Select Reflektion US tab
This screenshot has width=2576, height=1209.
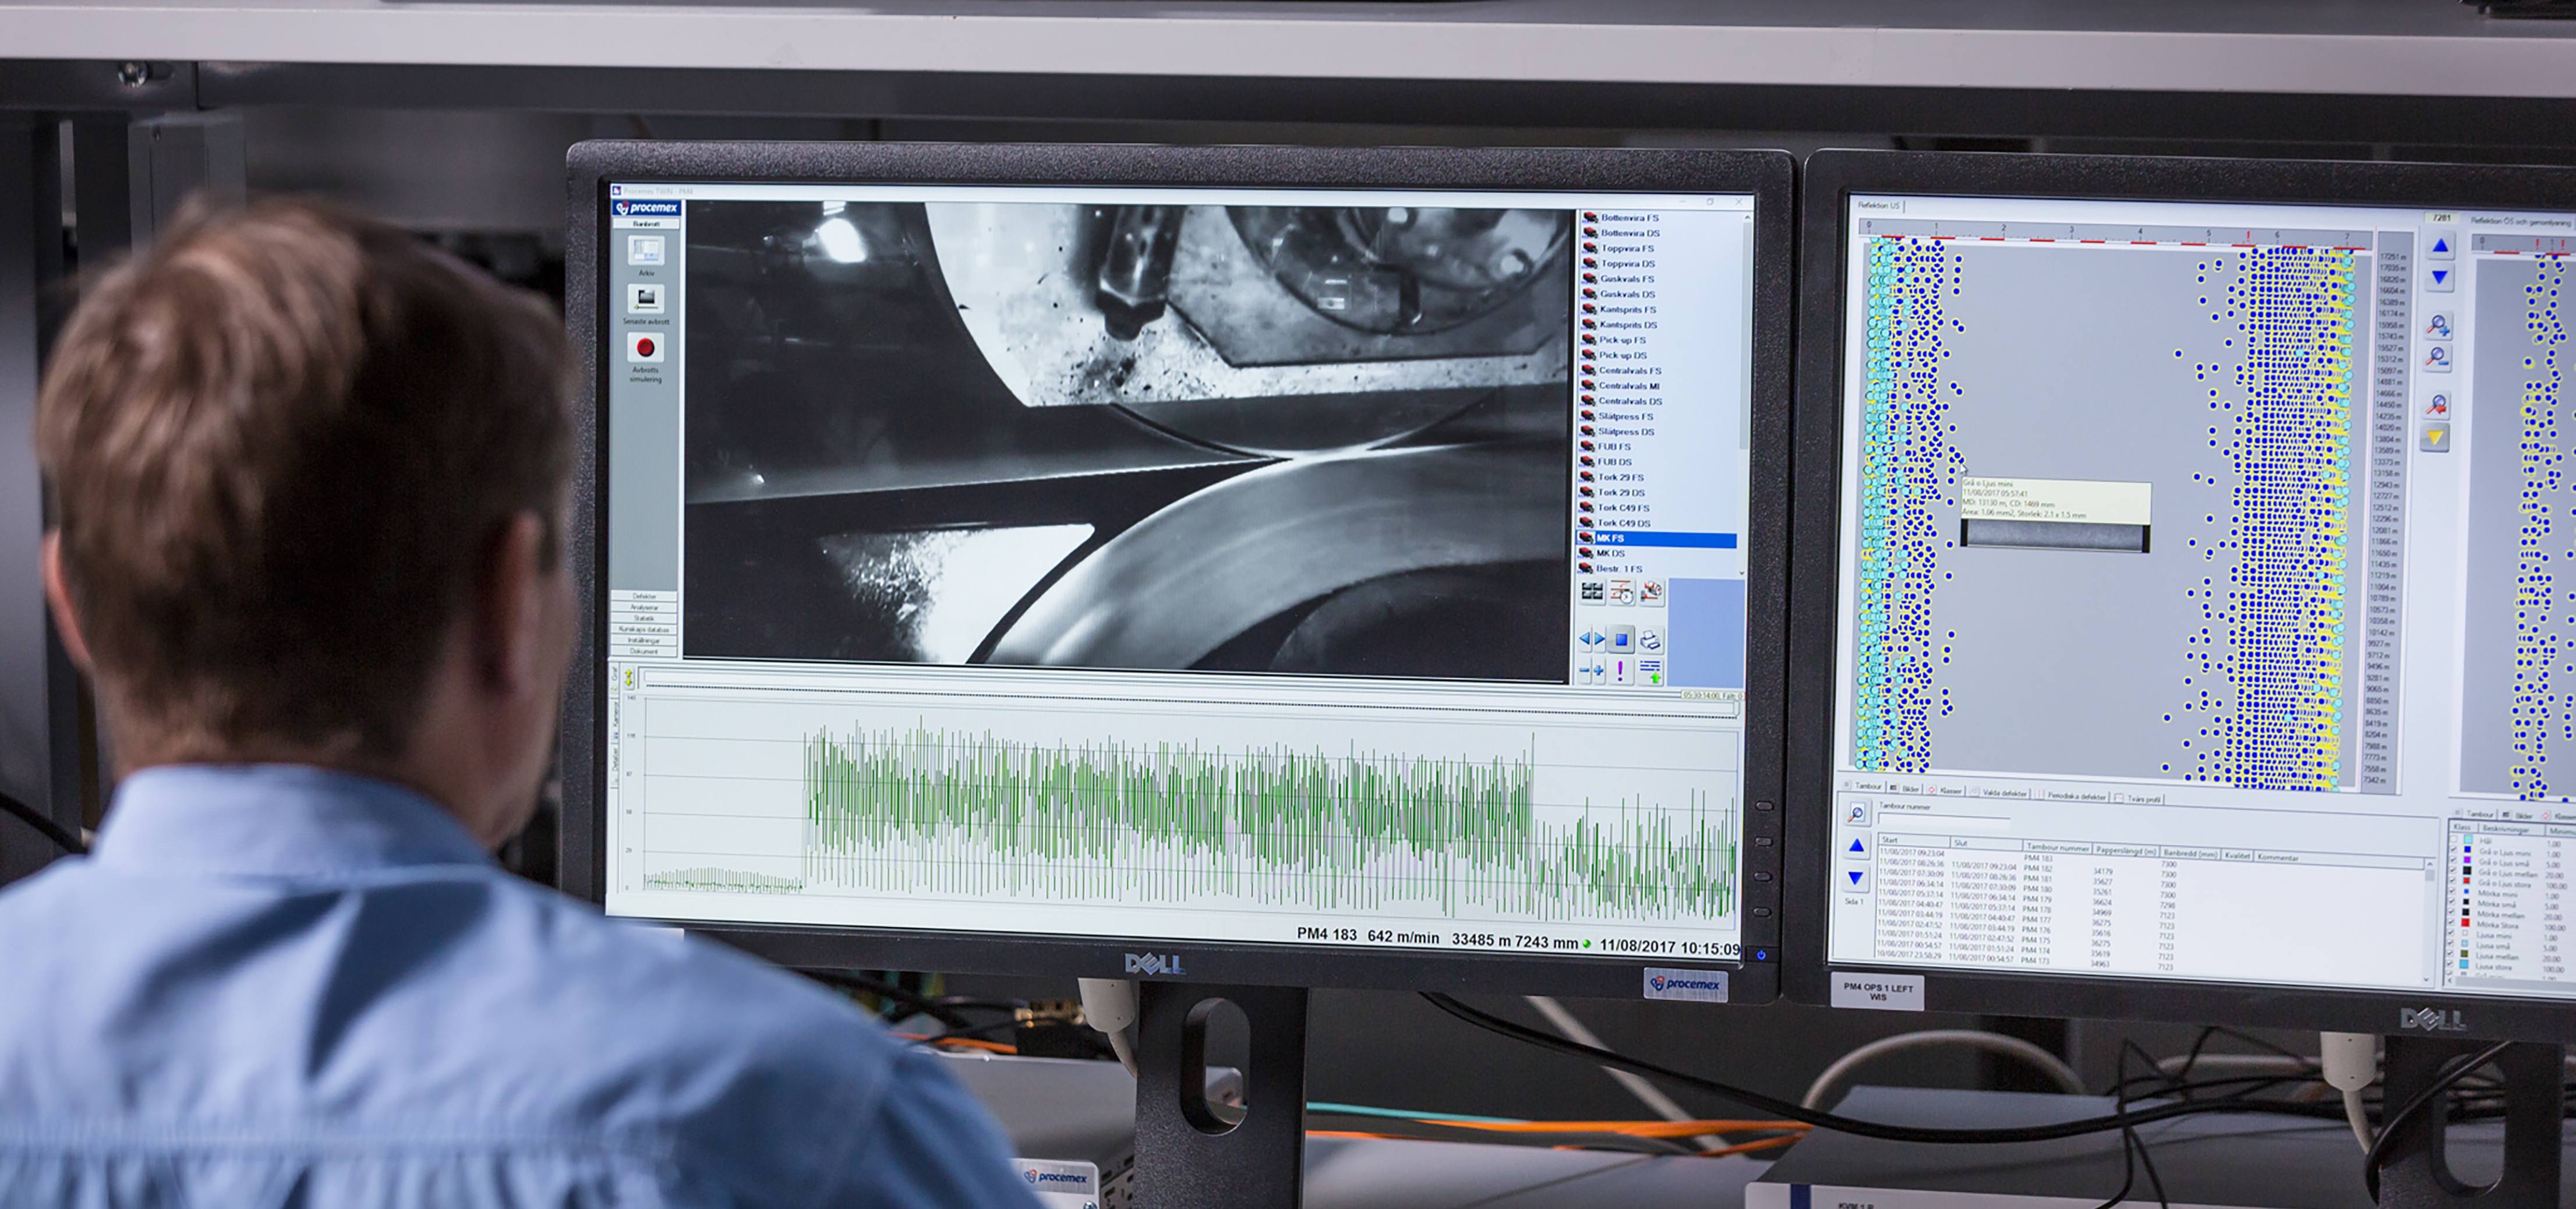[1879, 205]
